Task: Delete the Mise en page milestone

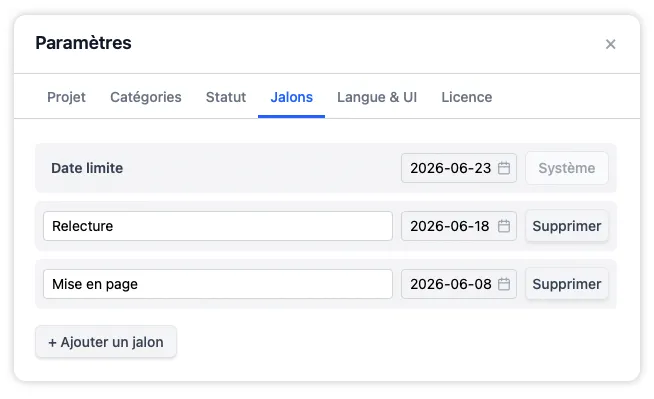Action: (566, 284)
